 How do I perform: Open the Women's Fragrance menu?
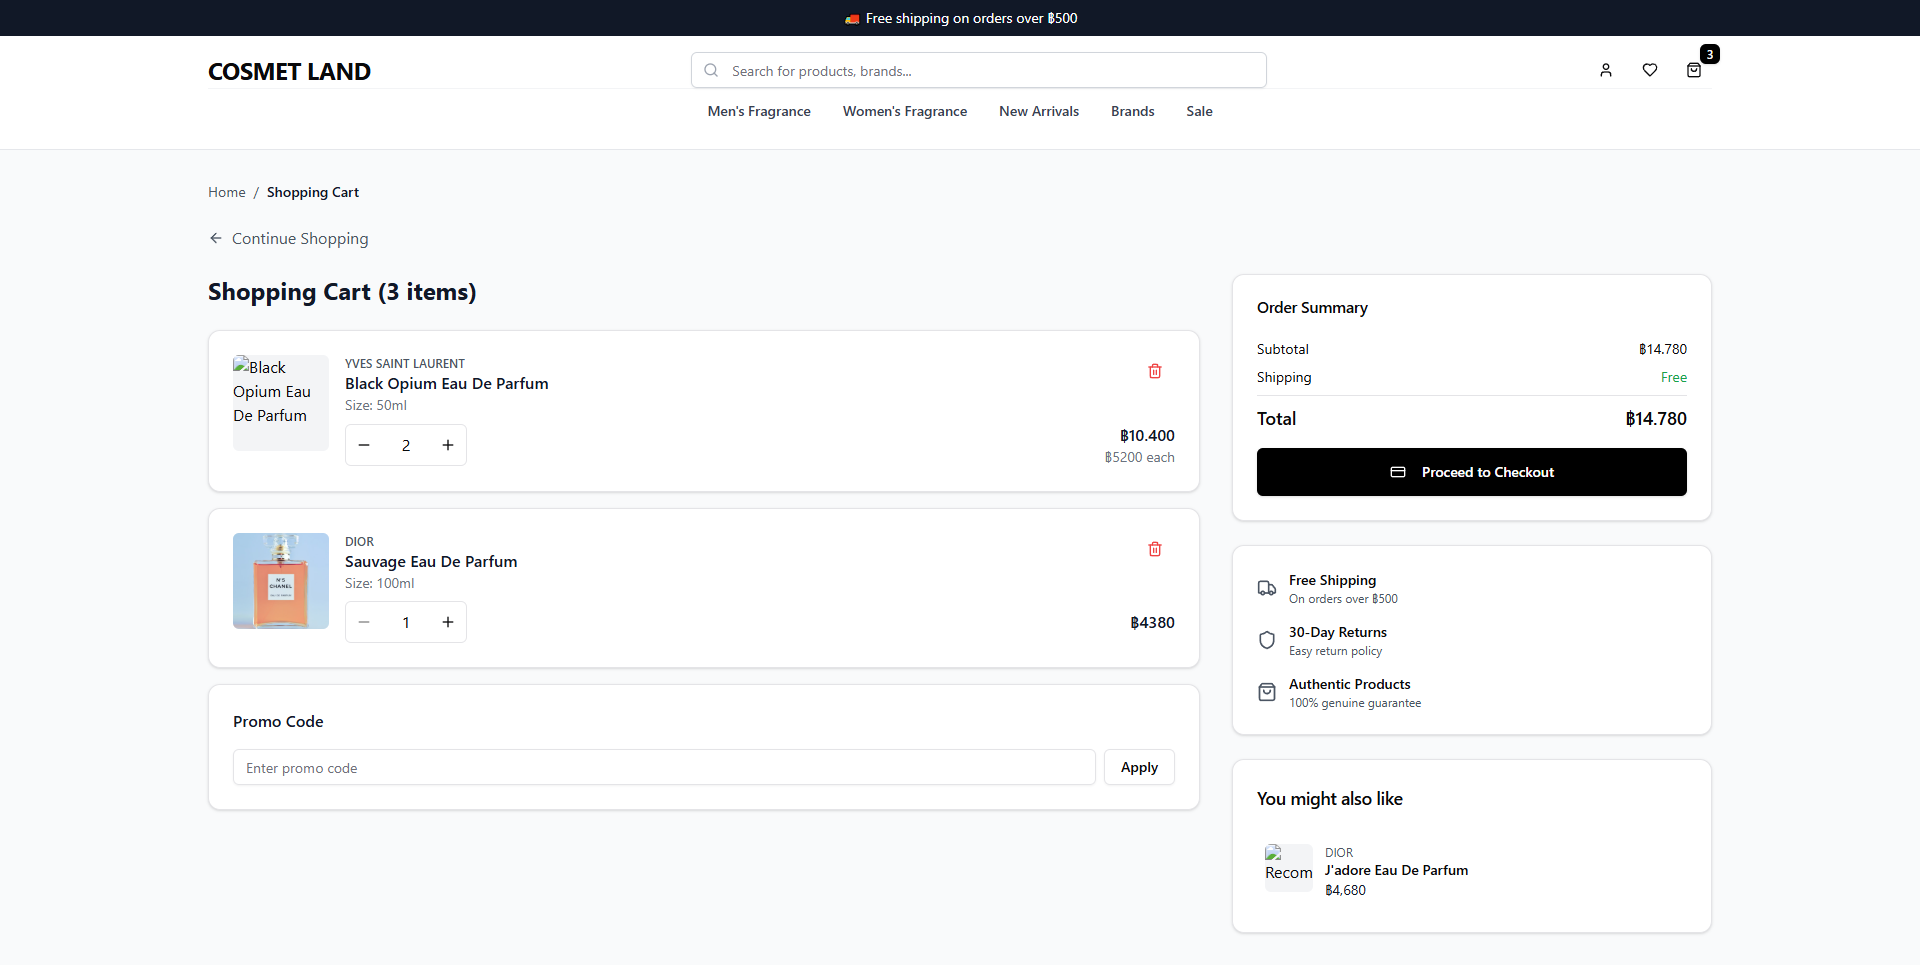coord(905,111)
